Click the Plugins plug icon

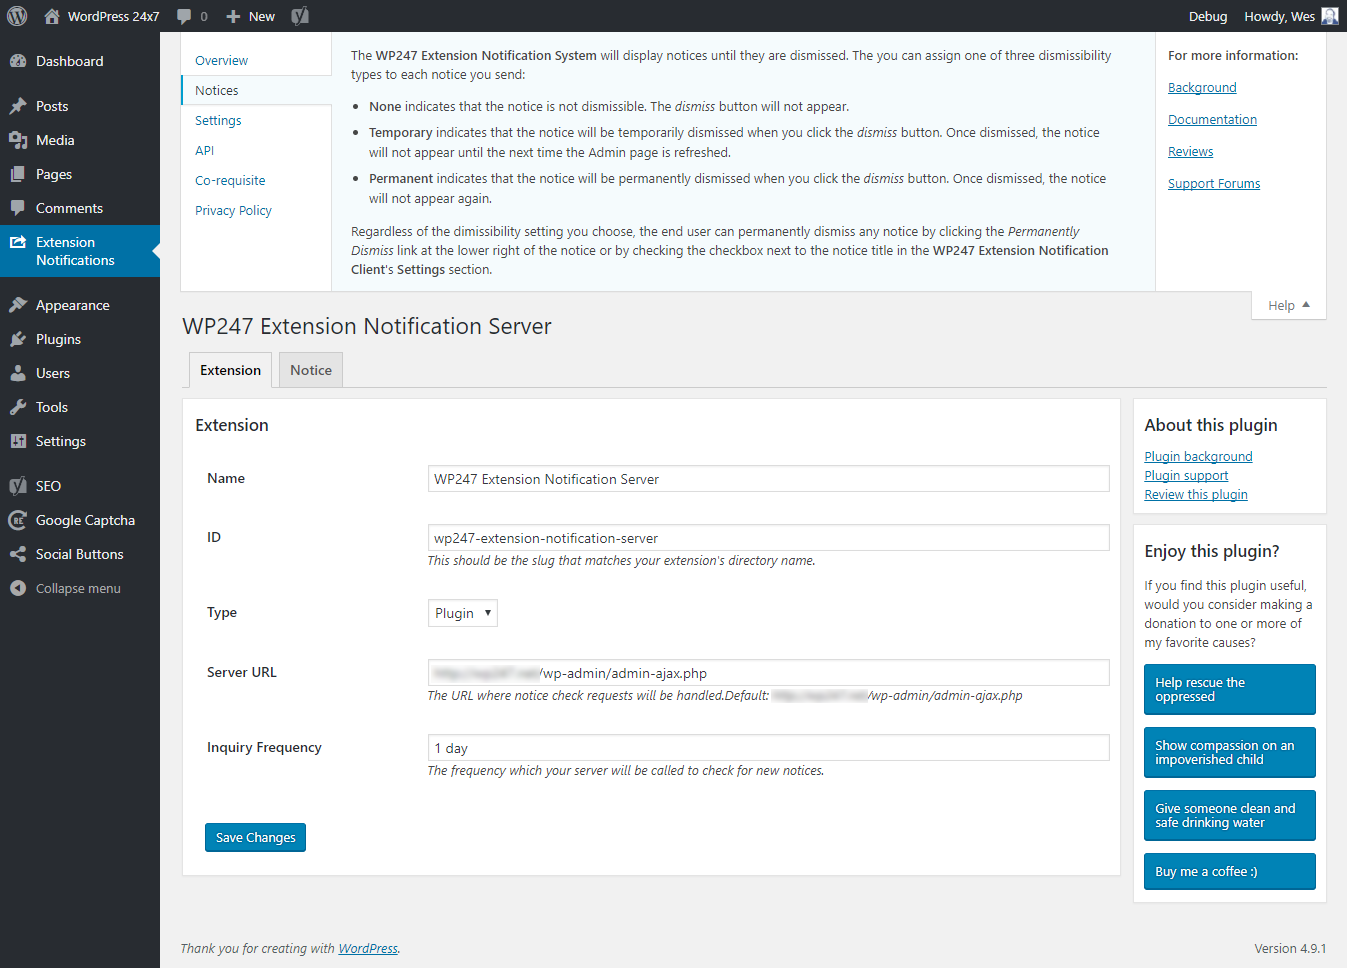[x=18, y=339]
